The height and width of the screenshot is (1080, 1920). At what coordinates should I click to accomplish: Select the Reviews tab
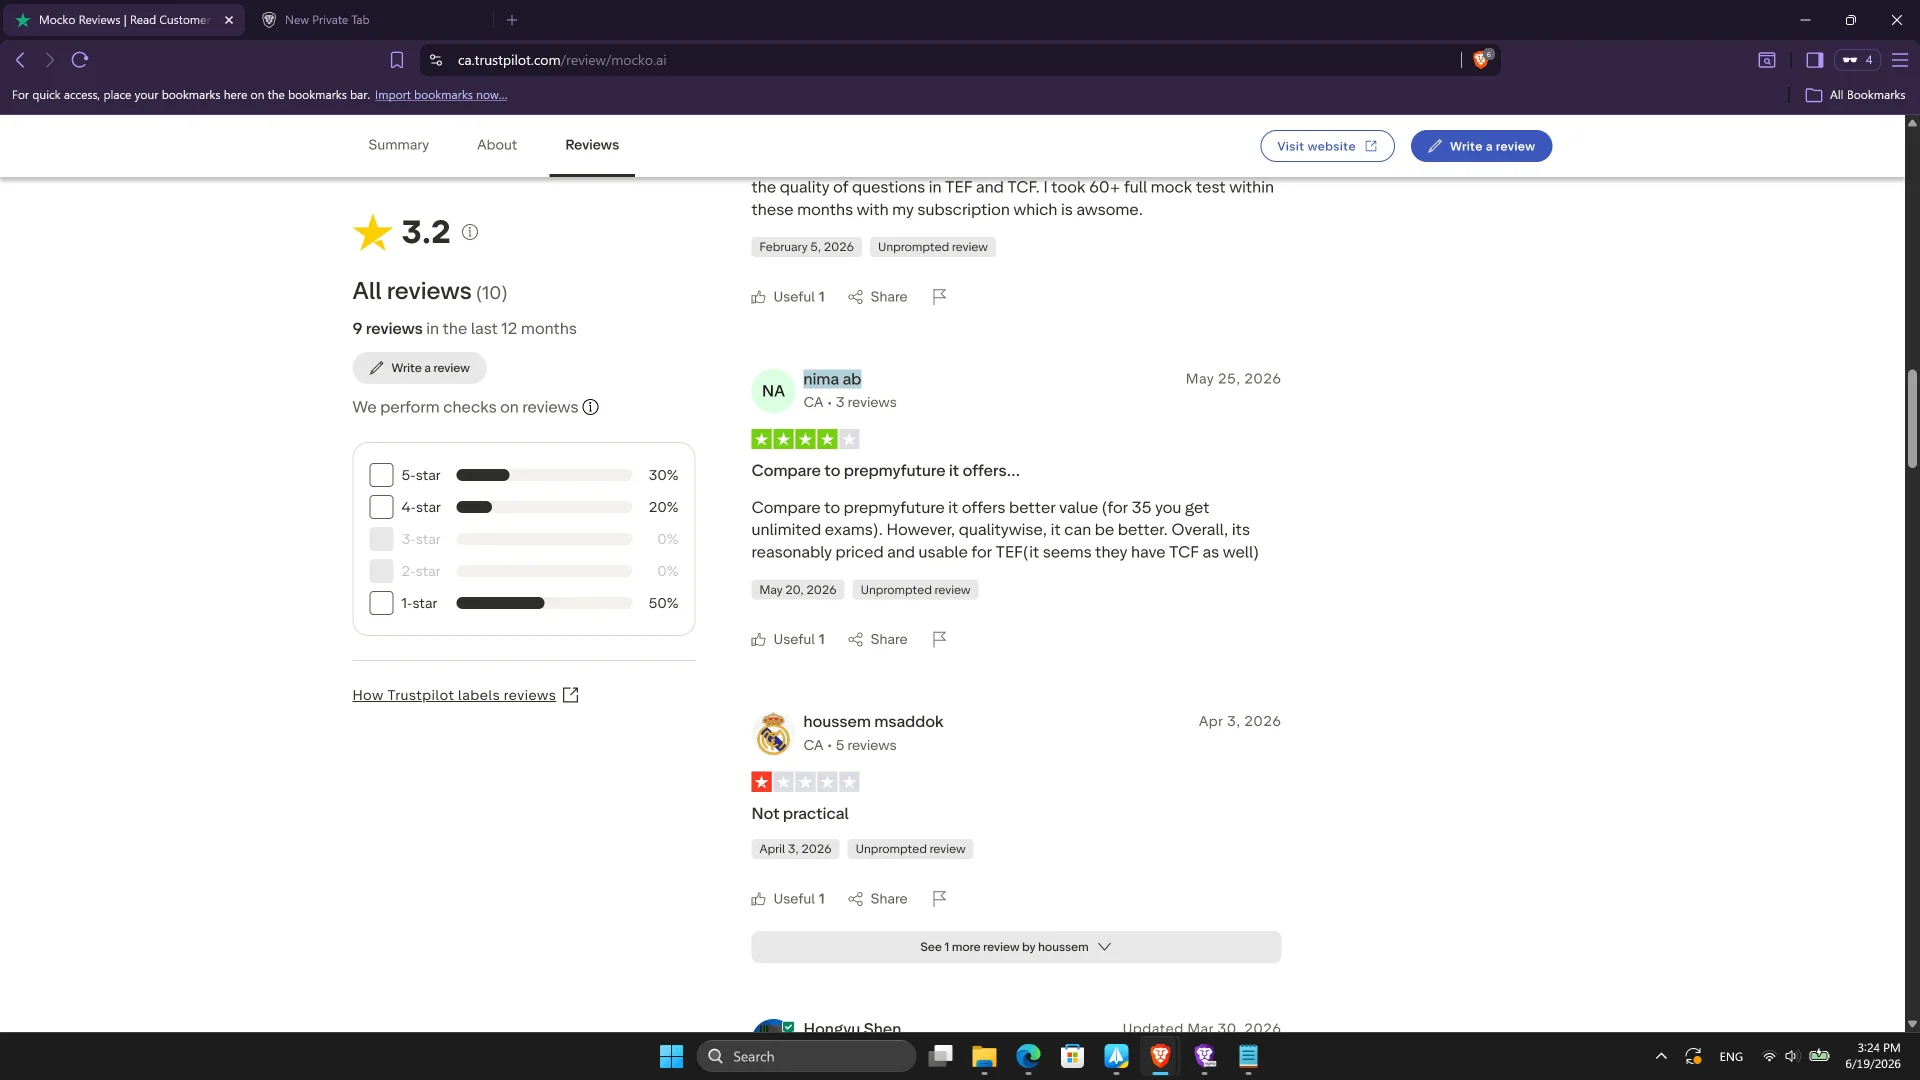click(x=592, y=145)
